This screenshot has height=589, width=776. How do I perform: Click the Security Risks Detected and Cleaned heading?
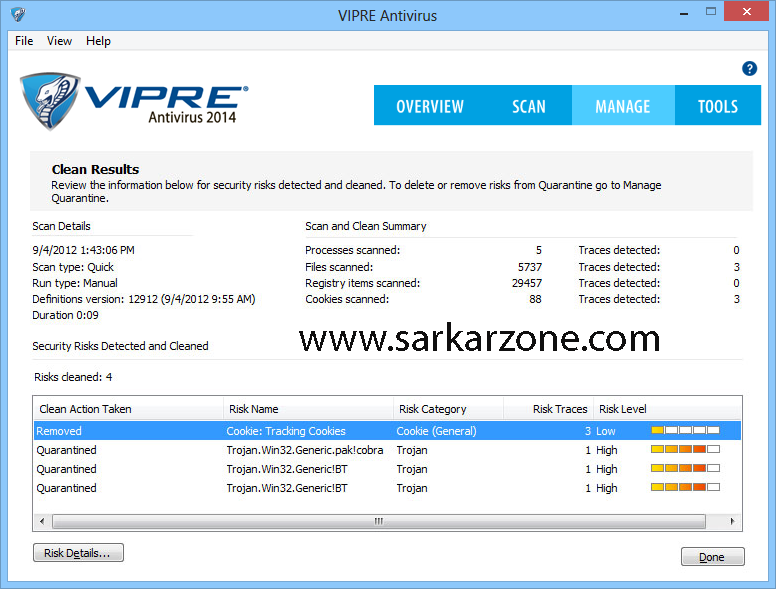pos(120,346)
